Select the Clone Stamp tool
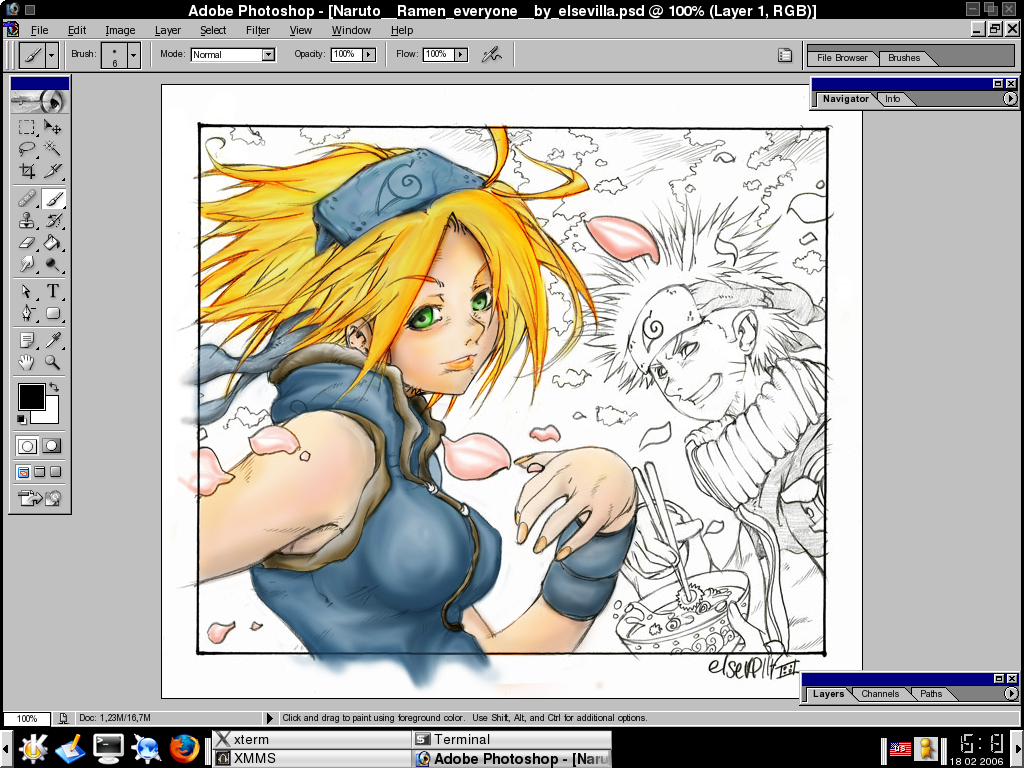The width and height of the screenshot is (1024, 768). 27,221
